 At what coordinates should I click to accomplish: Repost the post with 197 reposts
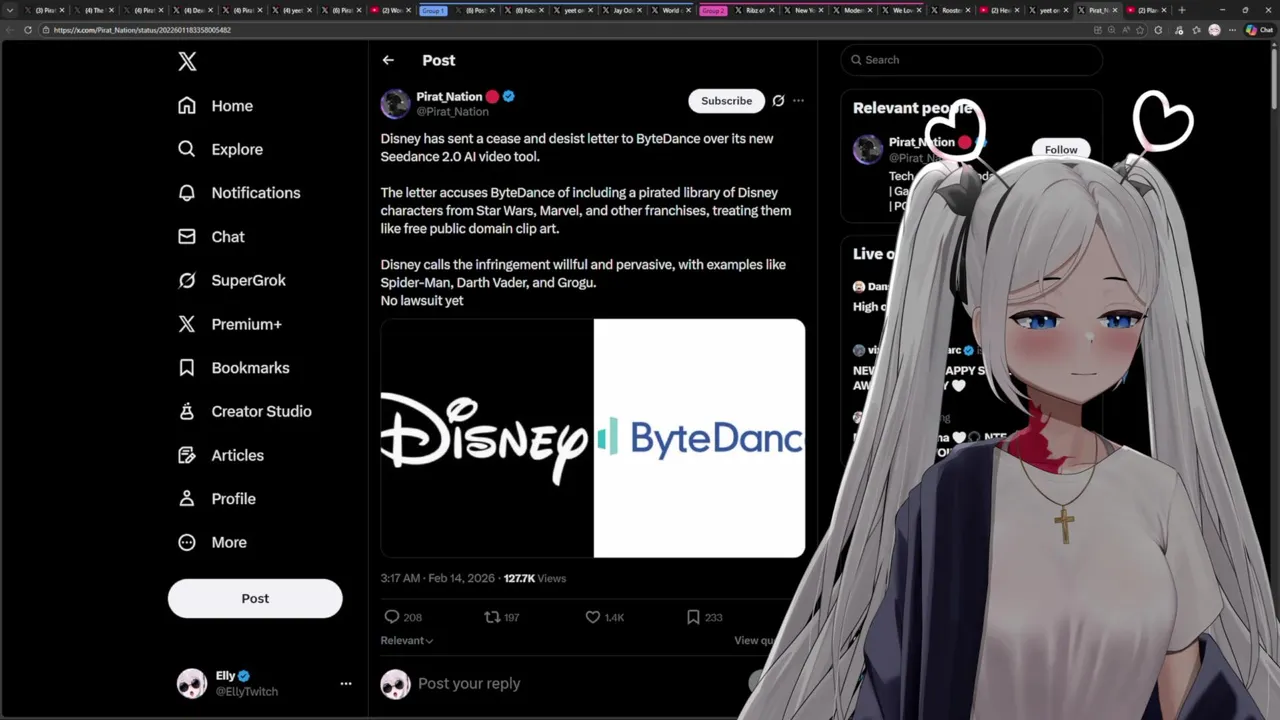click(502, 617)
